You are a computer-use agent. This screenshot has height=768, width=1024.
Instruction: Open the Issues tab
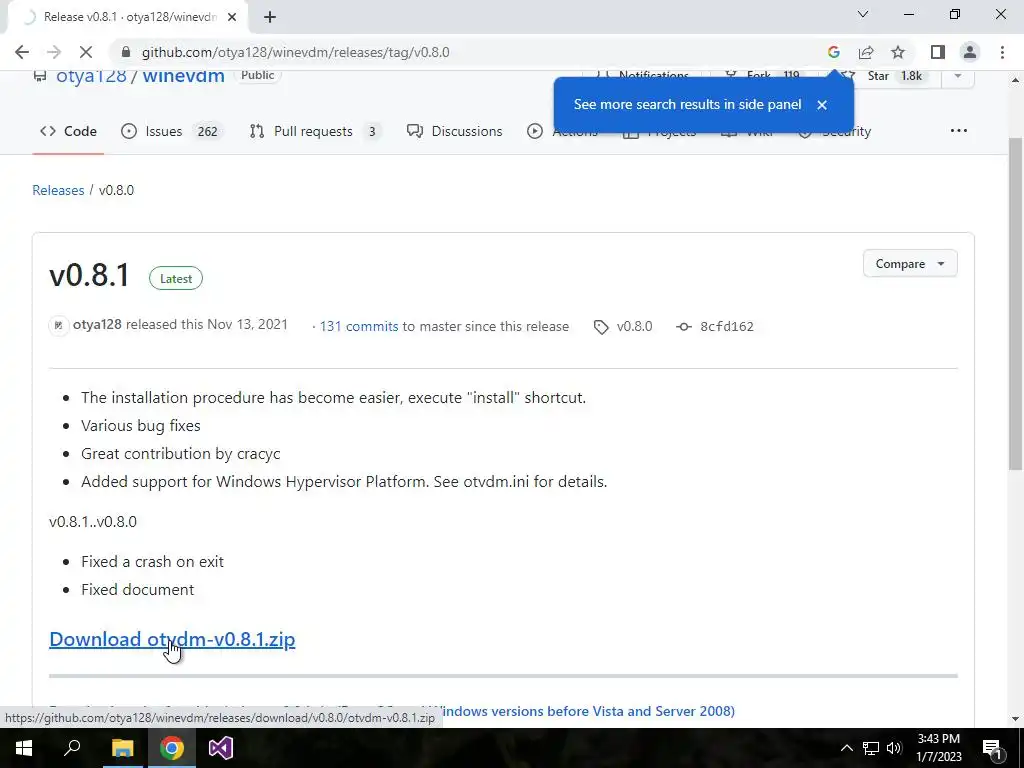(172, 131)
